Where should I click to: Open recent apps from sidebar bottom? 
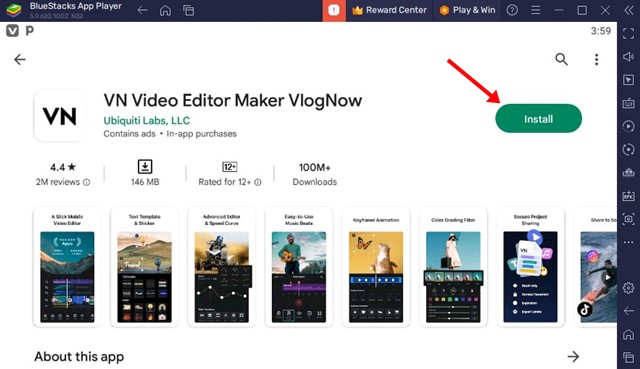coord(629,358)
